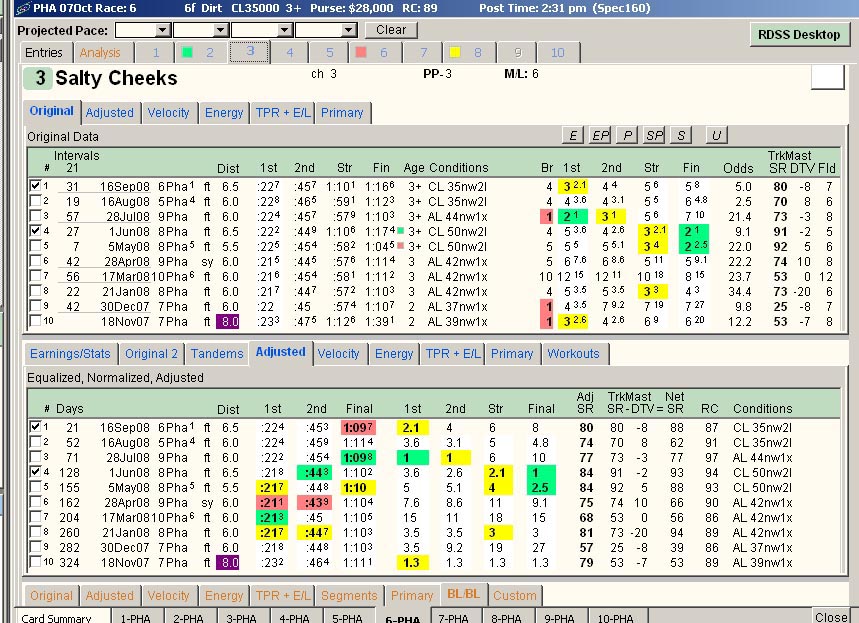The height and width of the screenshot is (623, 859).
Task: Uncheck line 4 (1Jun08) in Original Data
Action: click(36, 231)
